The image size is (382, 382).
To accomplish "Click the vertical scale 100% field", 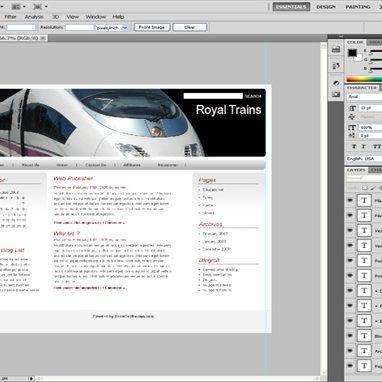I will [x=370, y=127].
